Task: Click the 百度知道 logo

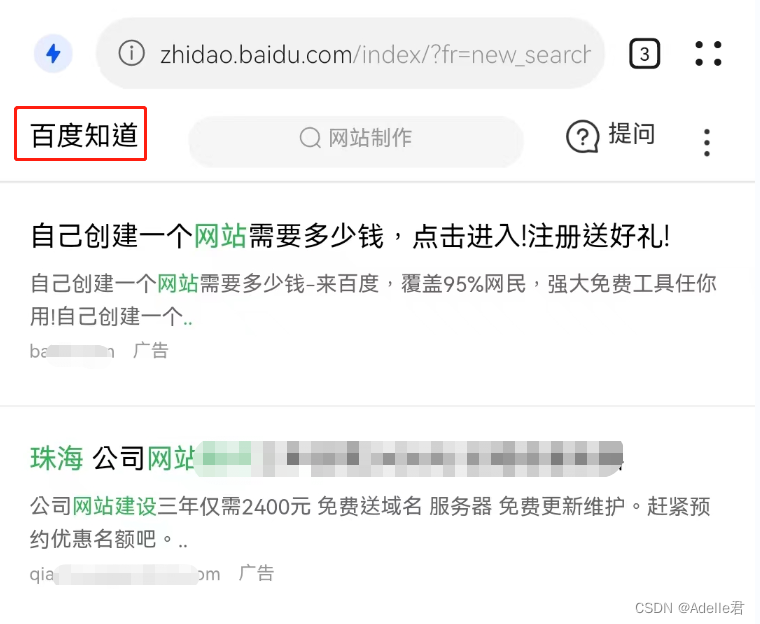Action: tap(84, 135)
